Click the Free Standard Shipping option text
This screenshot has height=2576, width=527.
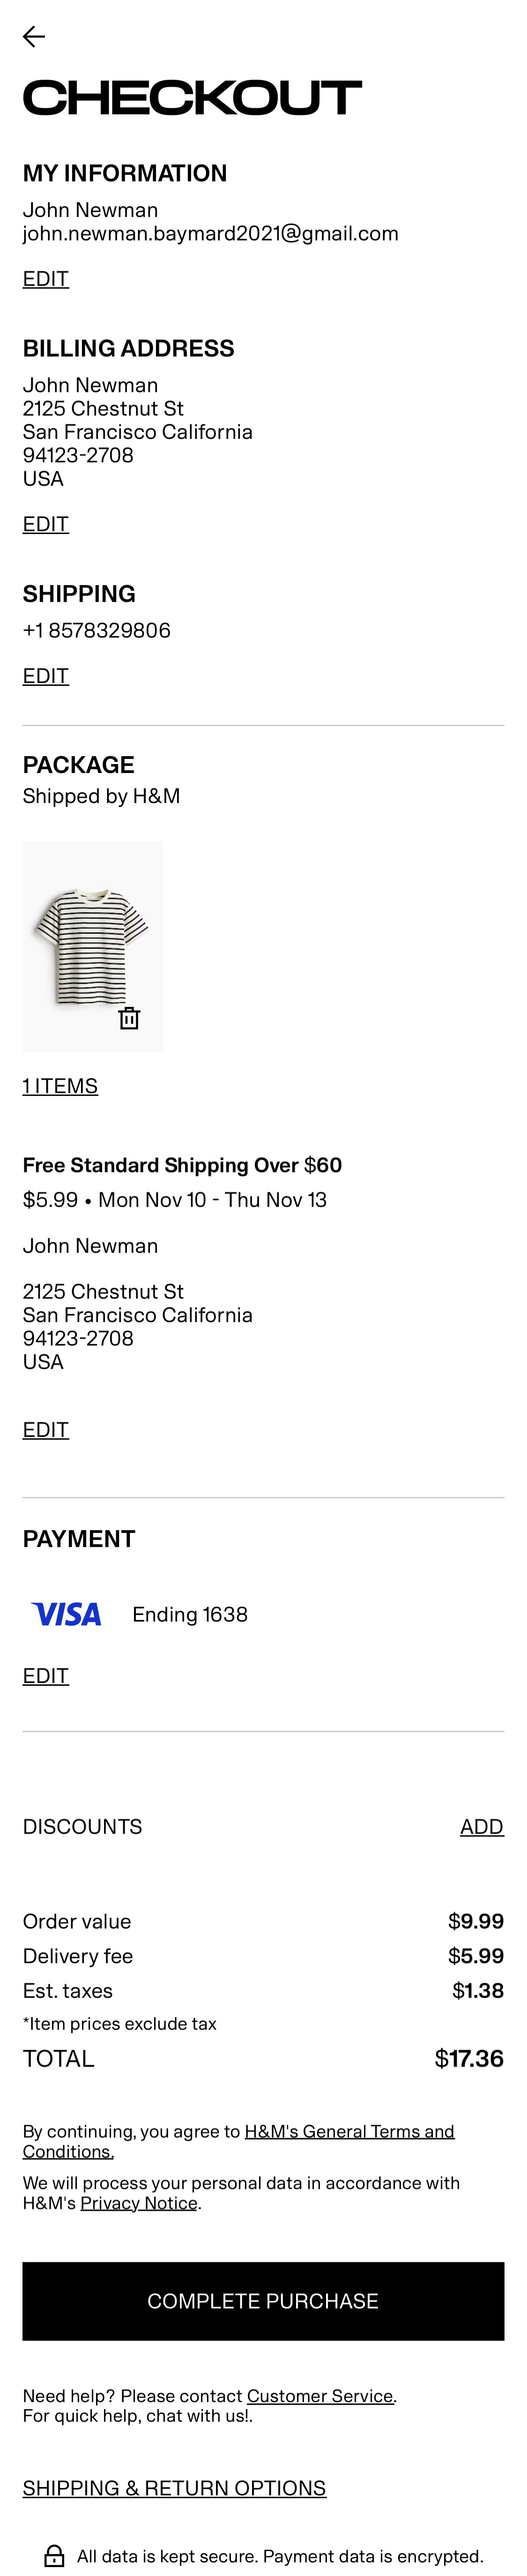pos(182,1165)
